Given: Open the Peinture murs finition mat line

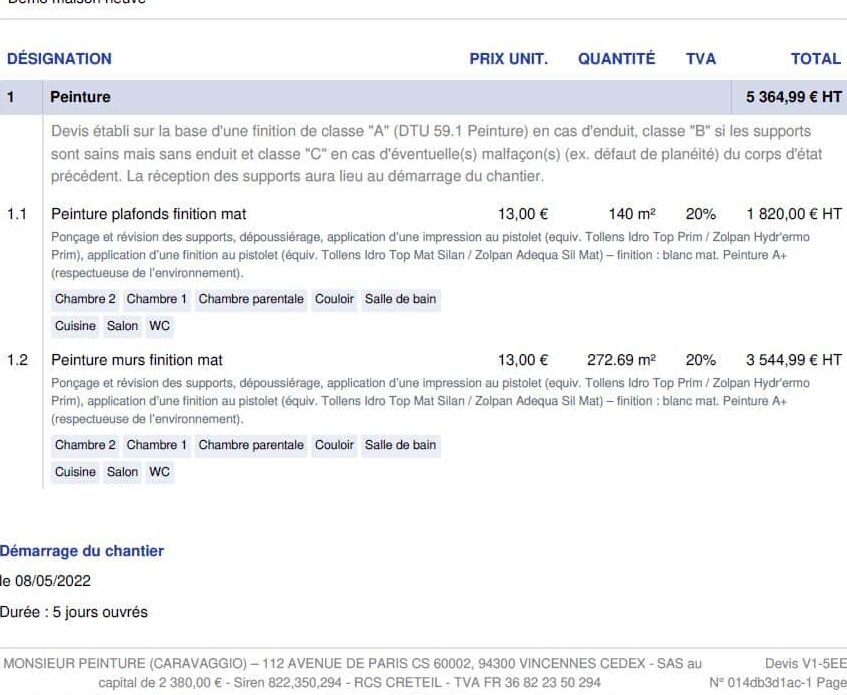Looking at the screenshot, I should point(137,360).
